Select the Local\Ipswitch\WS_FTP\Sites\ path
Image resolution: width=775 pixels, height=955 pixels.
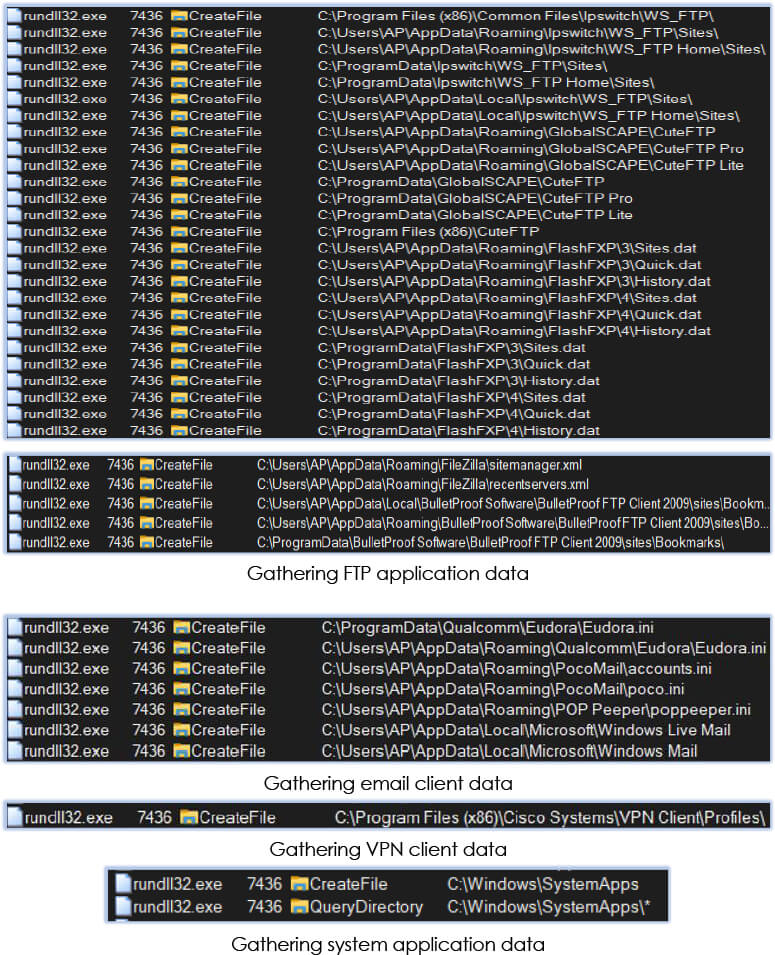(x=504, y=99)
